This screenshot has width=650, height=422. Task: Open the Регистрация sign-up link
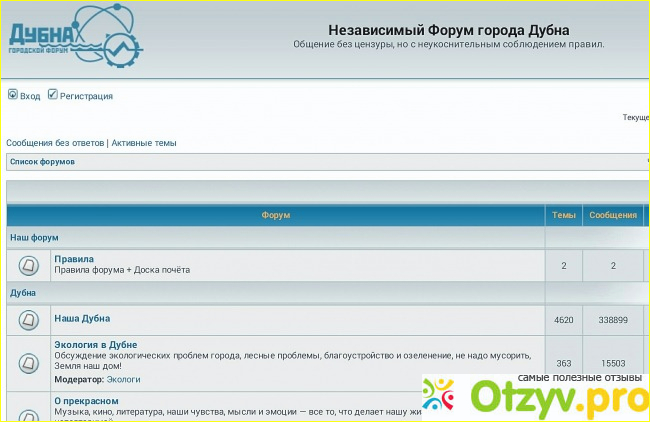point(86,96)
